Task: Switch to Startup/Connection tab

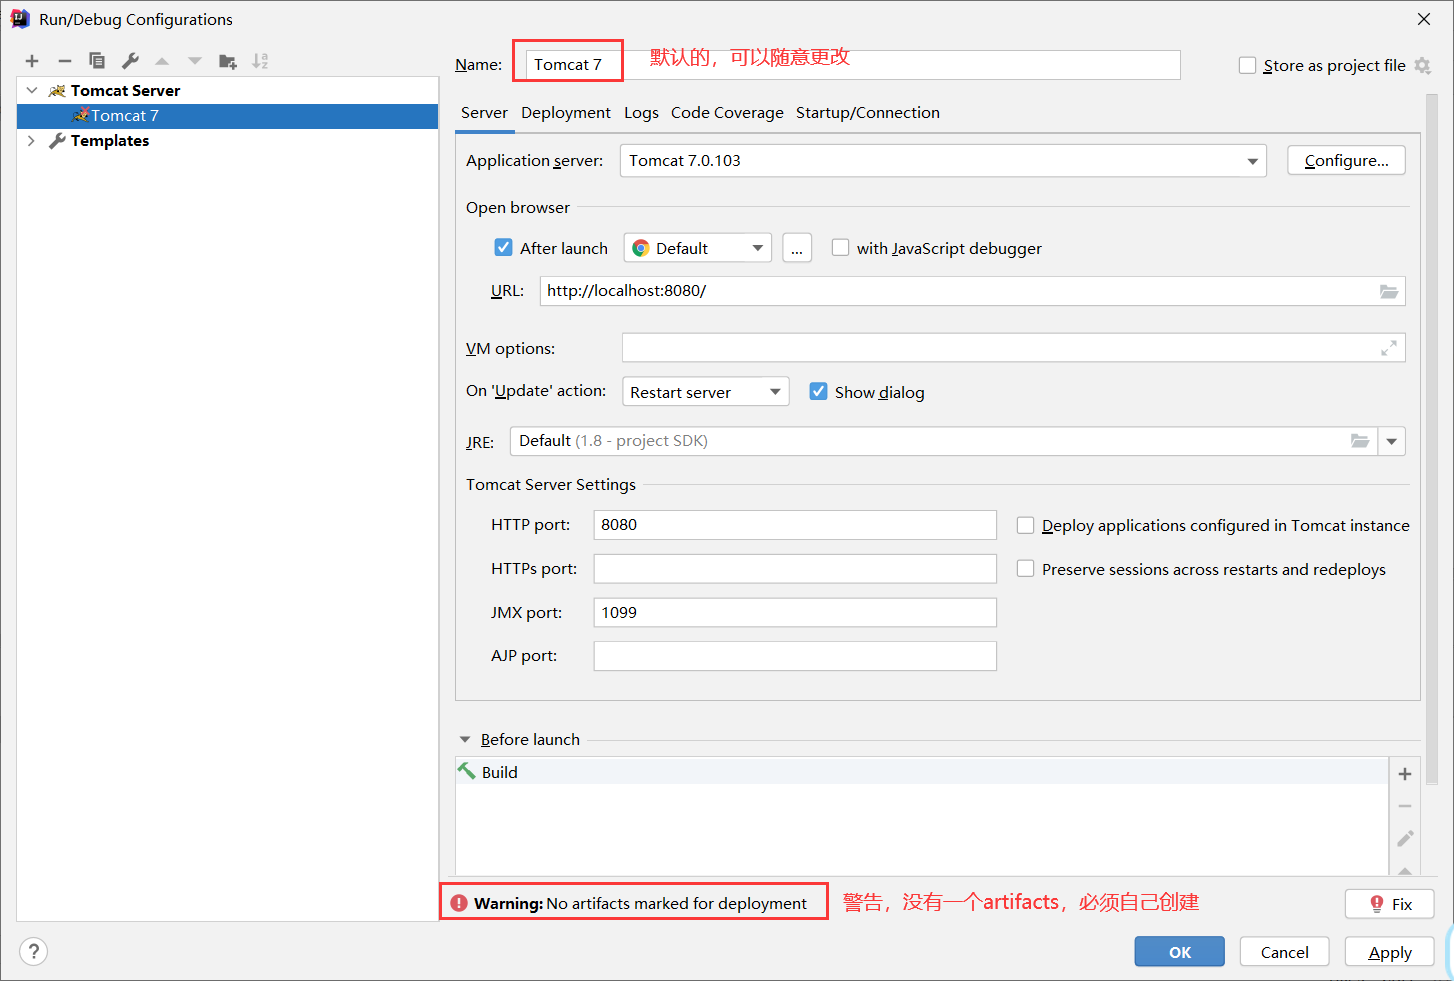Action: pos(868,113)
